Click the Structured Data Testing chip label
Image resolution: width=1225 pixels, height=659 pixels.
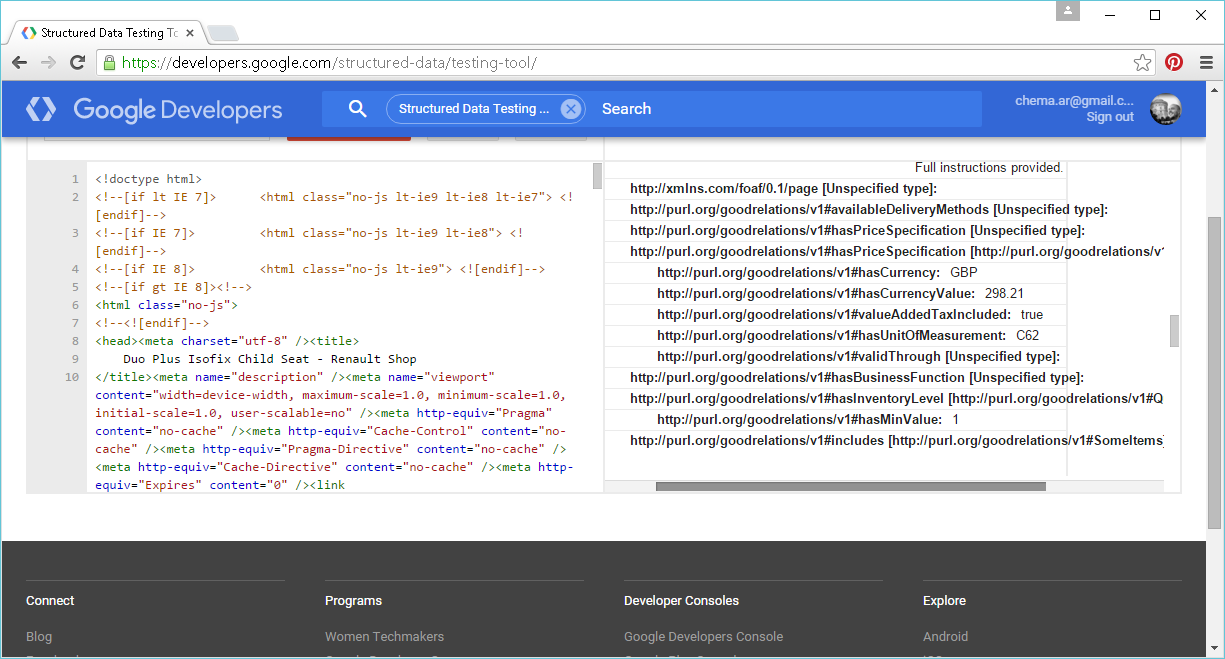coord(473,109)
